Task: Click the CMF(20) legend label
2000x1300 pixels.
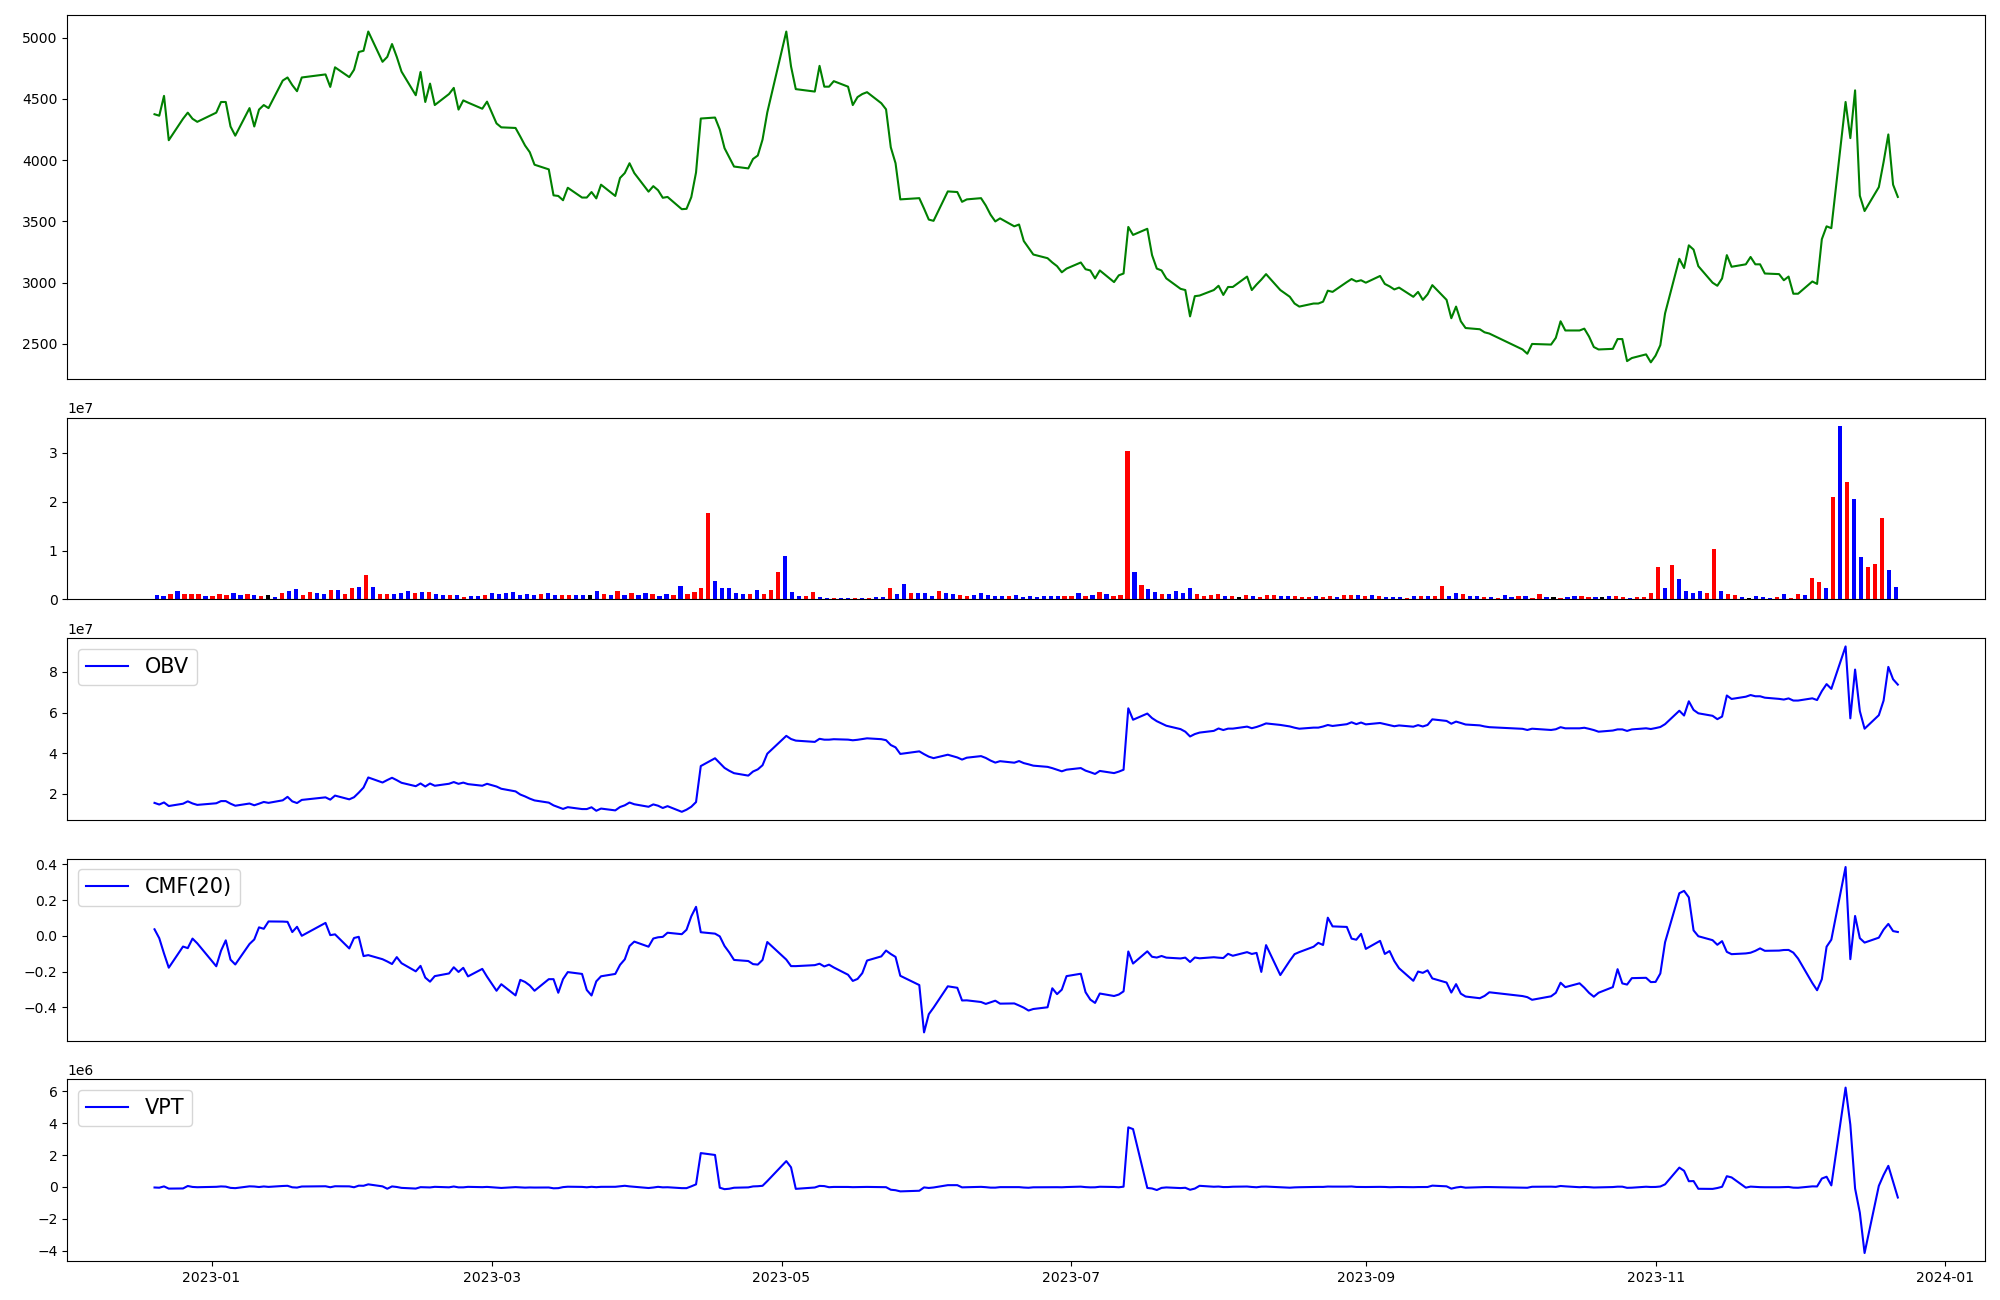Action: 187,886
